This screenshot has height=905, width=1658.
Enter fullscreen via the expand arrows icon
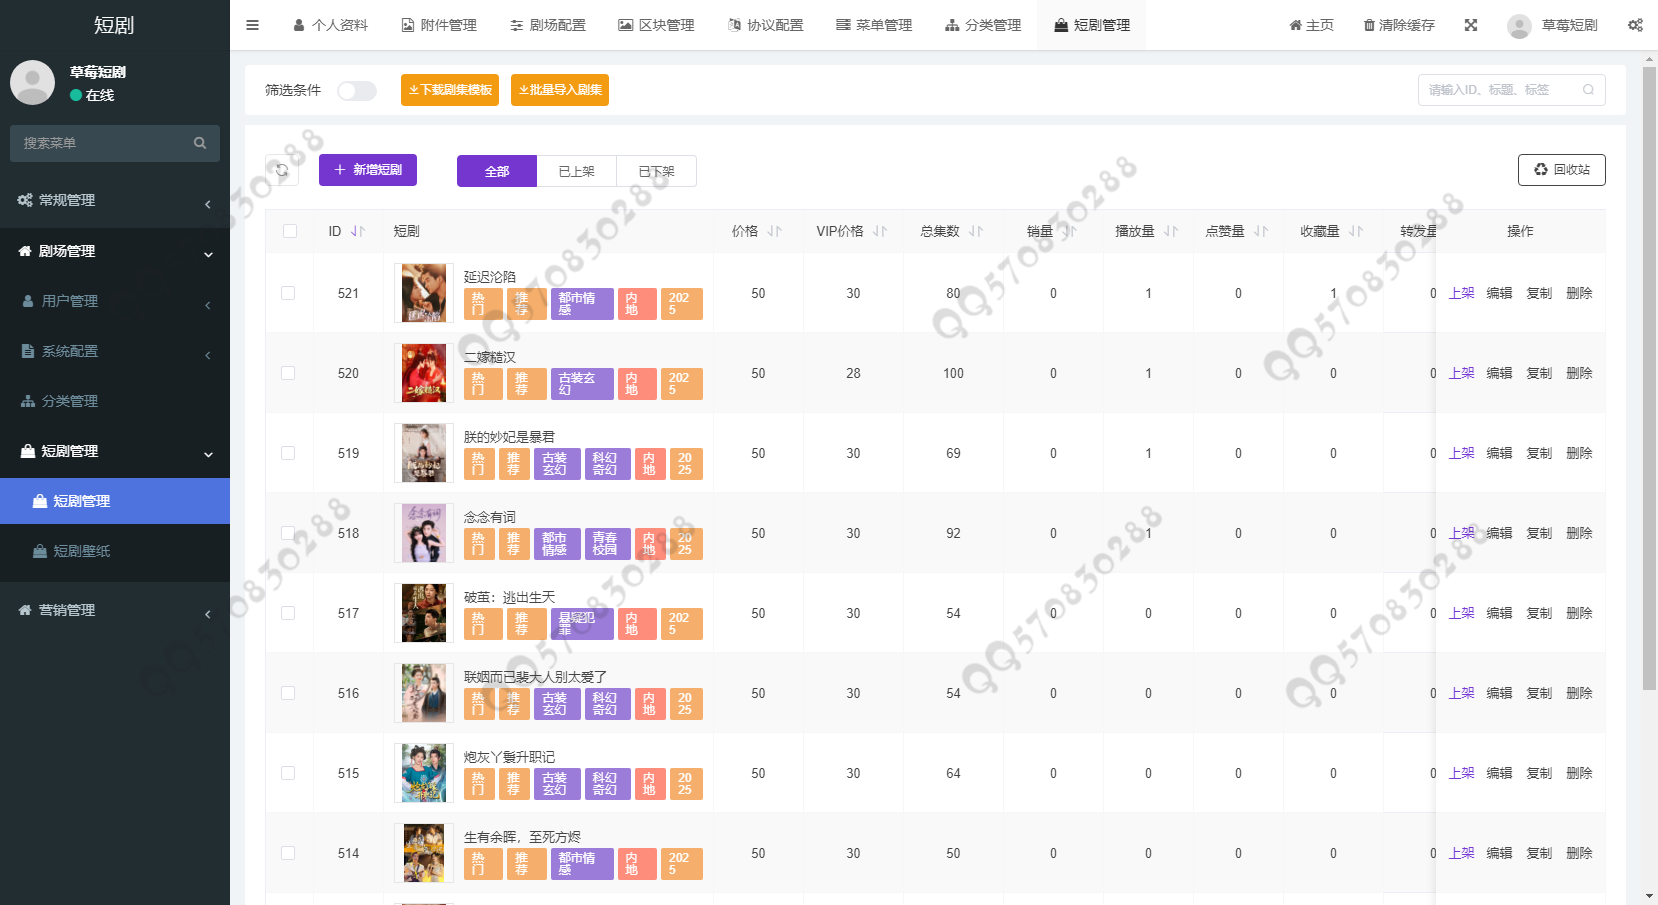[1471, 24]
